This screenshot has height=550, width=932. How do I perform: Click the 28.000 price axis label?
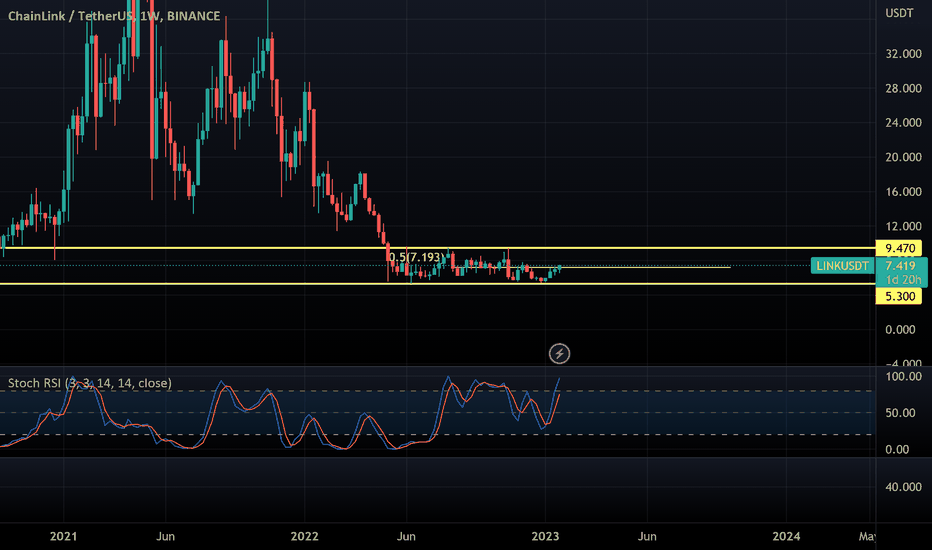coord(903,88)
